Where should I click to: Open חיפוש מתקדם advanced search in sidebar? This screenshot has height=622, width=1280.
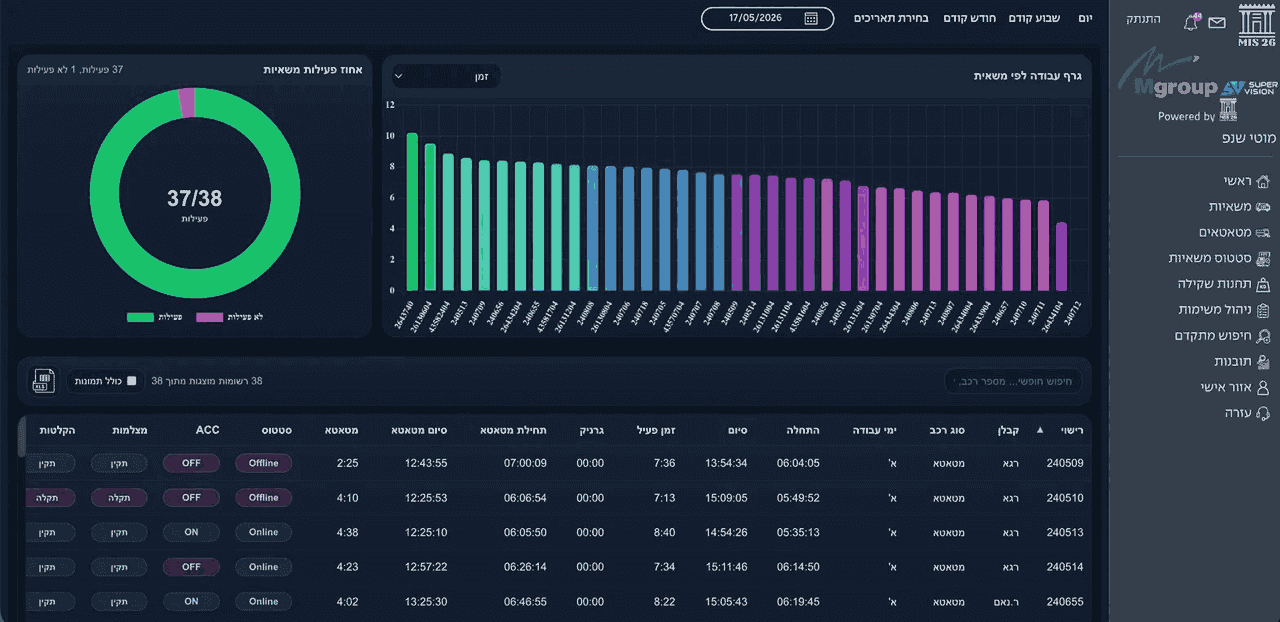(x=1222, y=336)
